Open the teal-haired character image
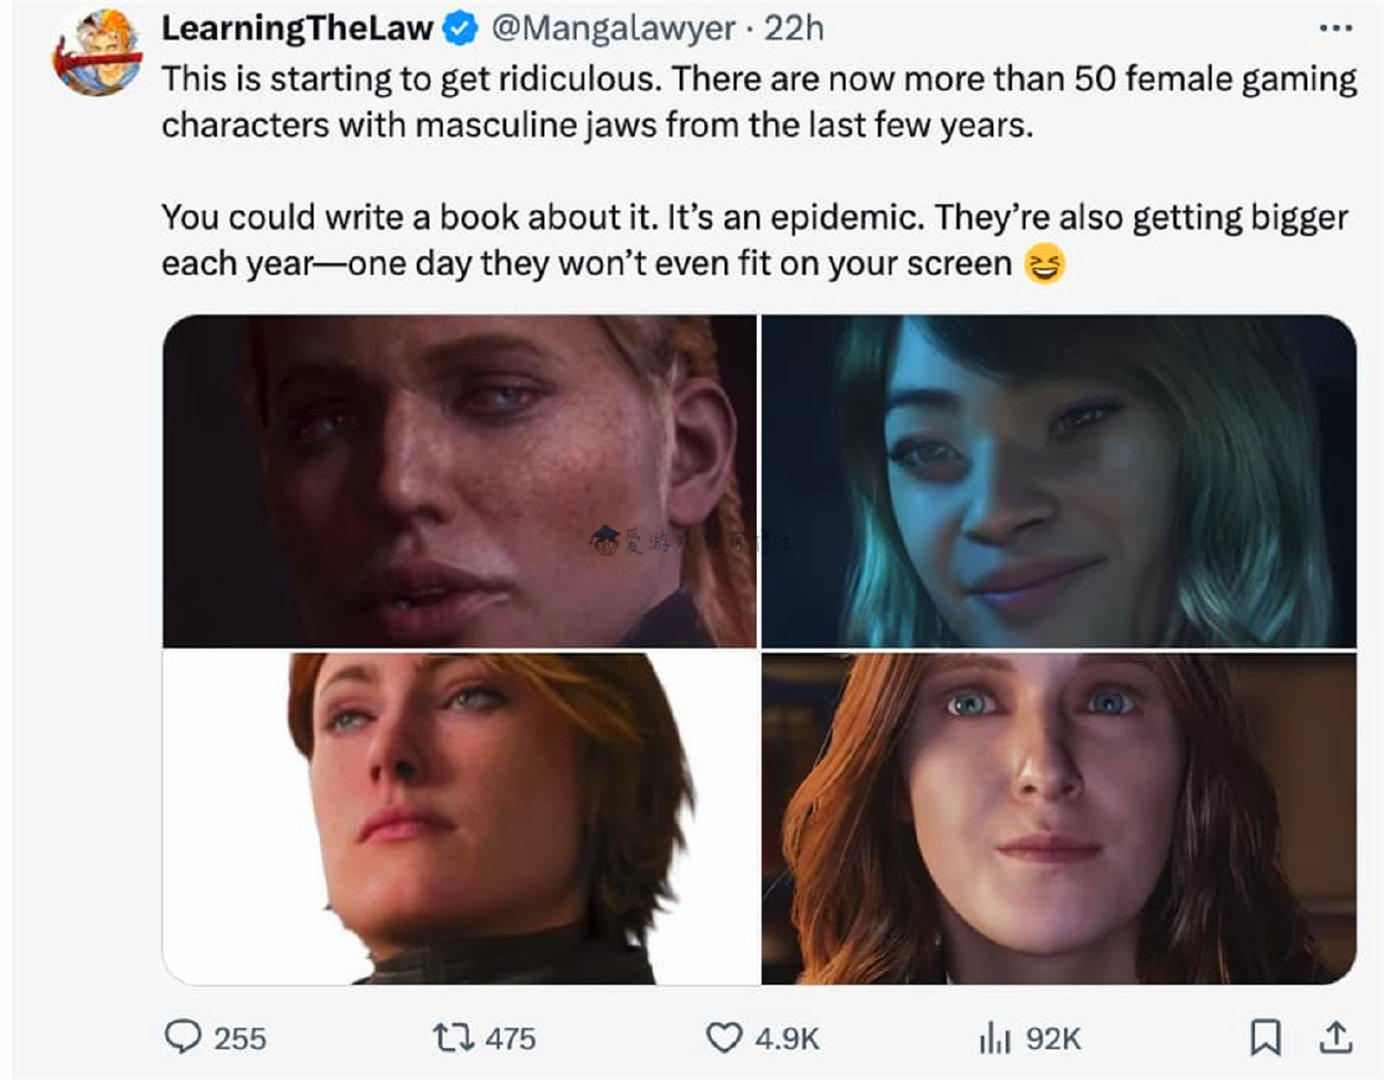The height and width of the screenshot is (1080, 1384). click(x=1059, y=481)
